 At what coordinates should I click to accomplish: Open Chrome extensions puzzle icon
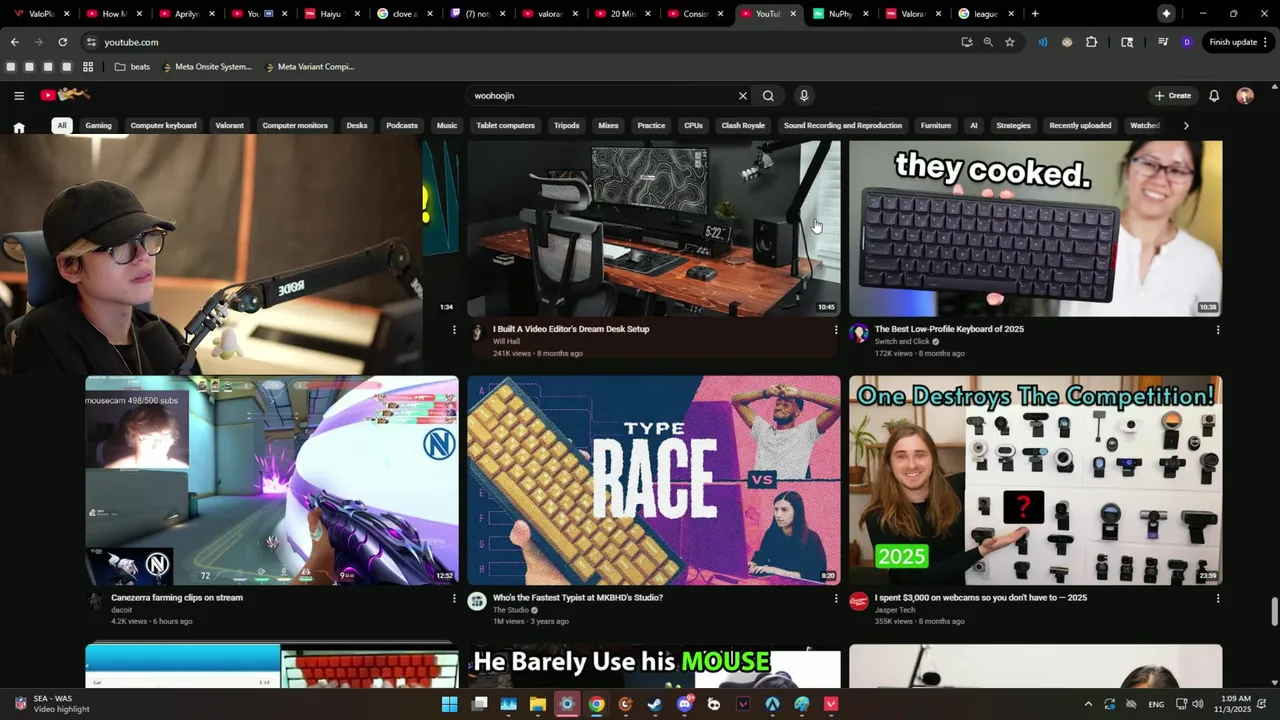[x=1091, y=42]
